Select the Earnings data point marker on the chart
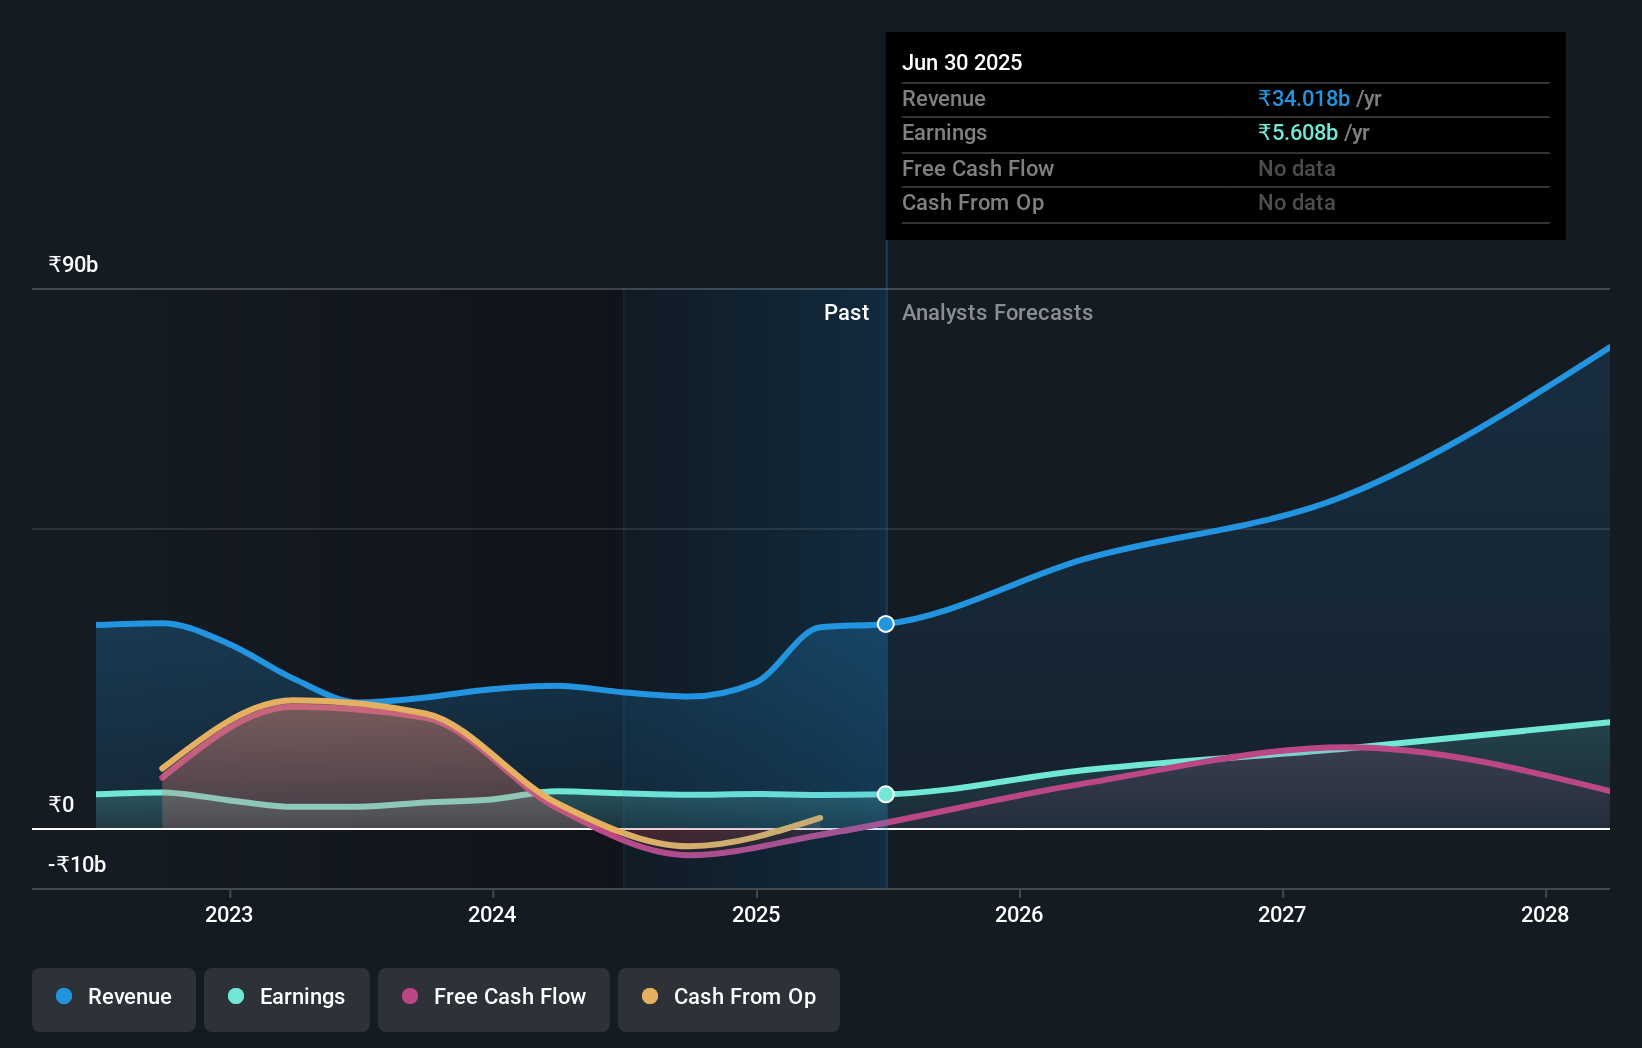 (885, 794)
